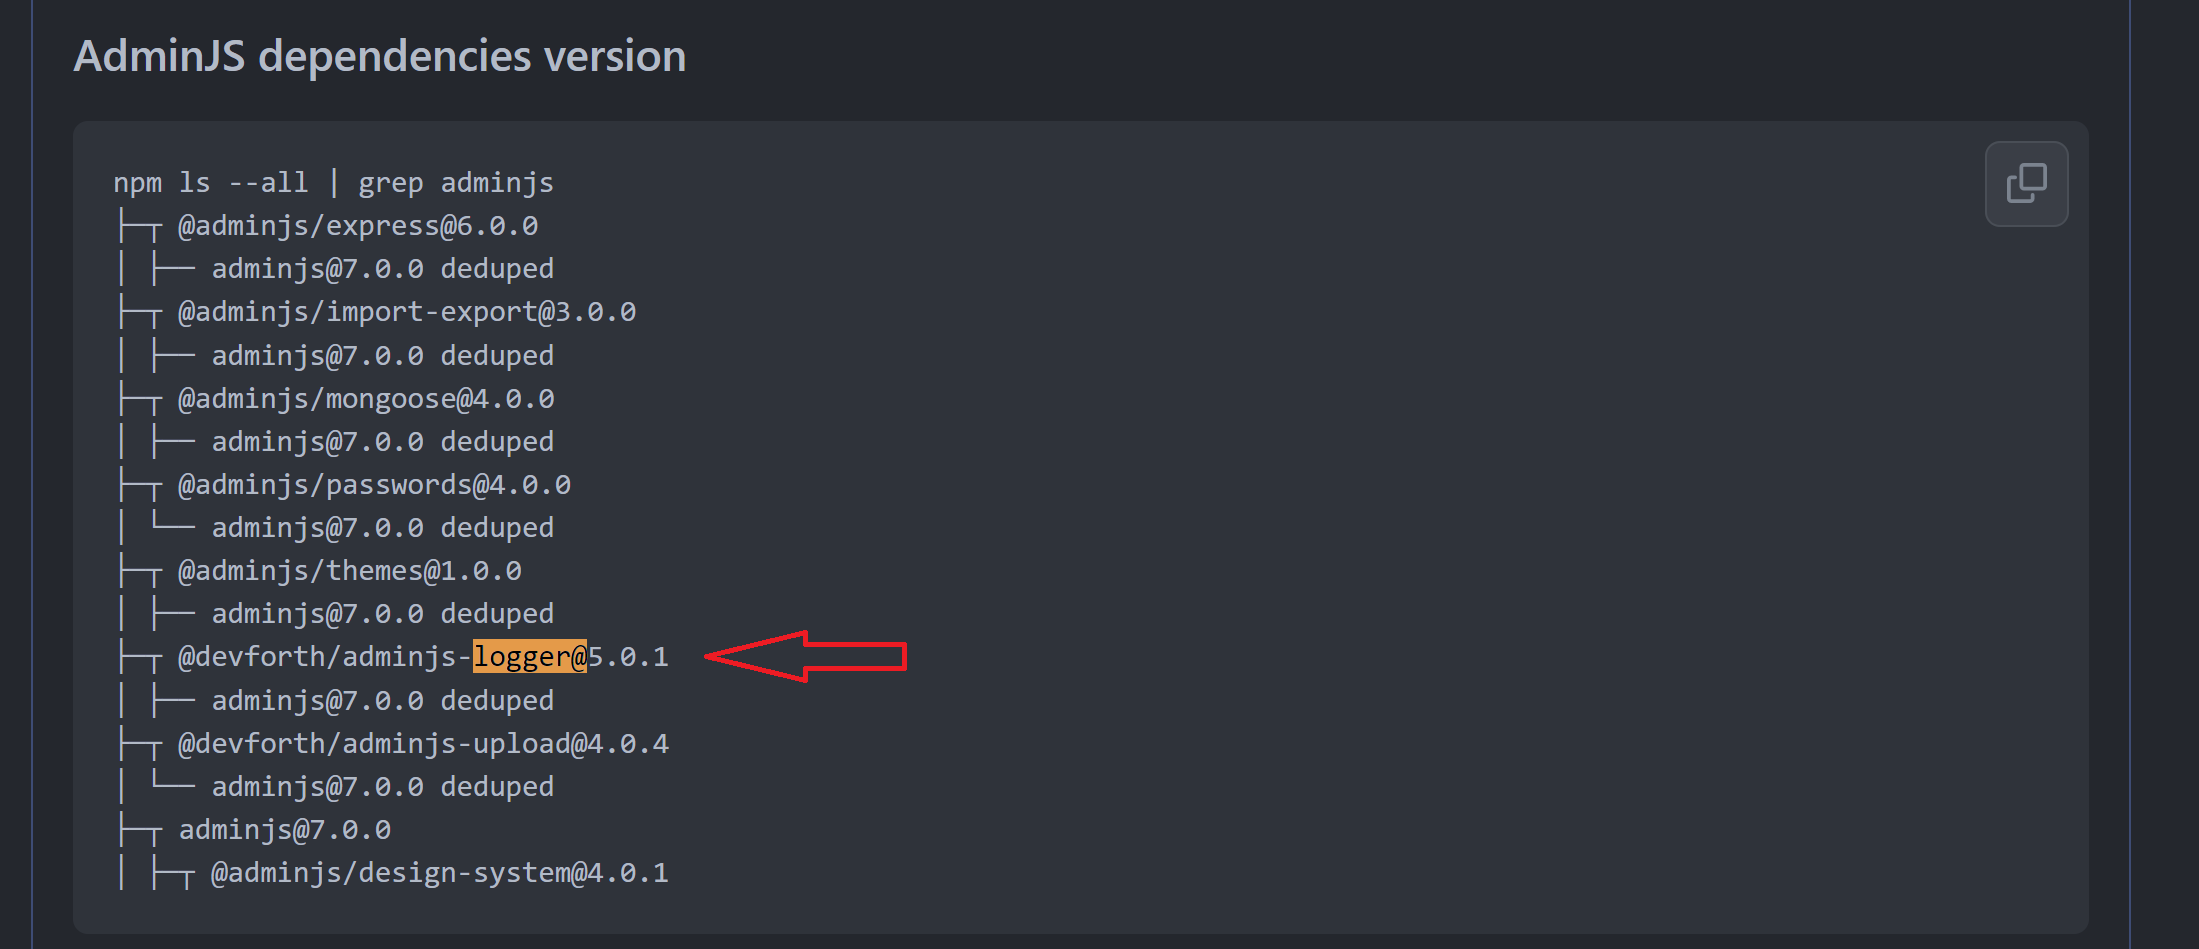Viewport: 2199px width, 949px height.
Task: Select the deduped adminjs under adminjs-logger
Action: click(x=382, y=699)
